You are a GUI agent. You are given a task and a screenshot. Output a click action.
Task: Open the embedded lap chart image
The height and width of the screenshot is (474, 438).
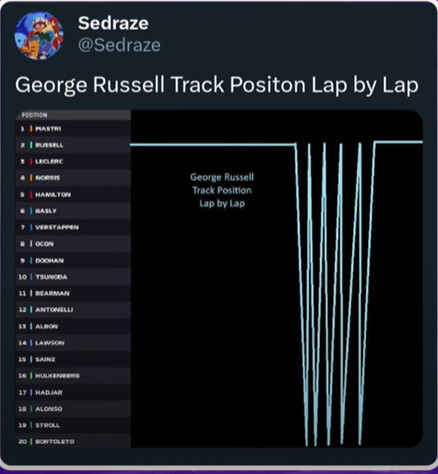tap(219, 279)
